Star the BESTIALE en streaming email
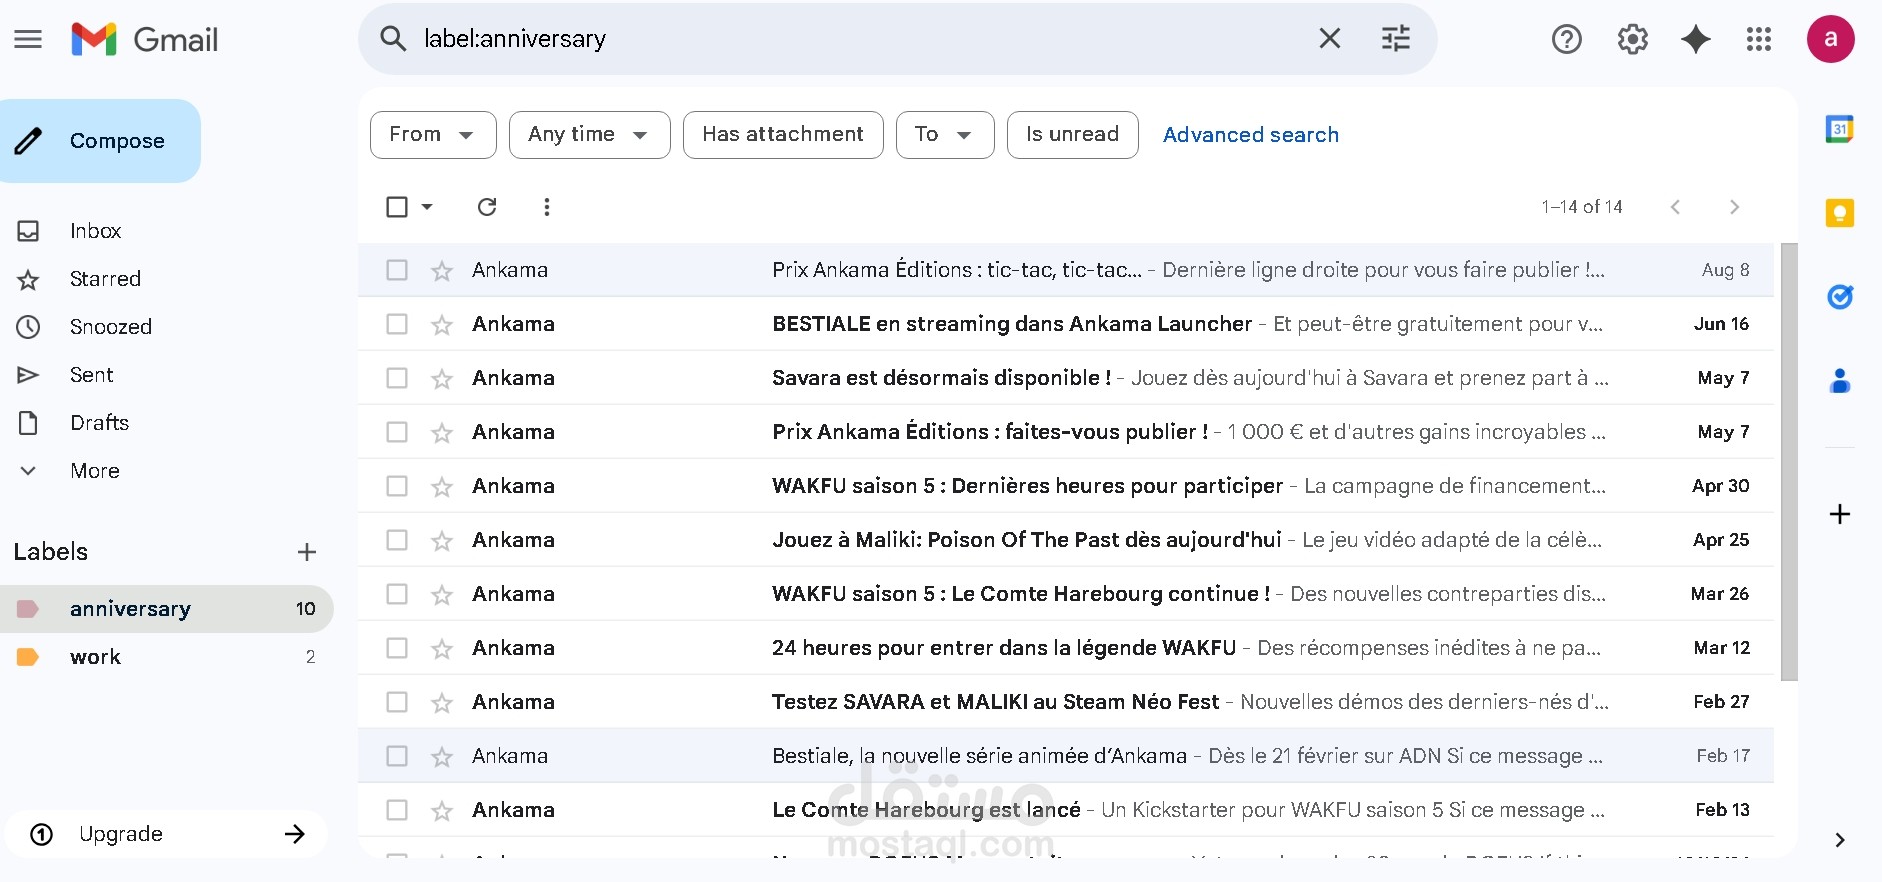Viewport: 1882px width, 882px height. (x=442, y=325)
